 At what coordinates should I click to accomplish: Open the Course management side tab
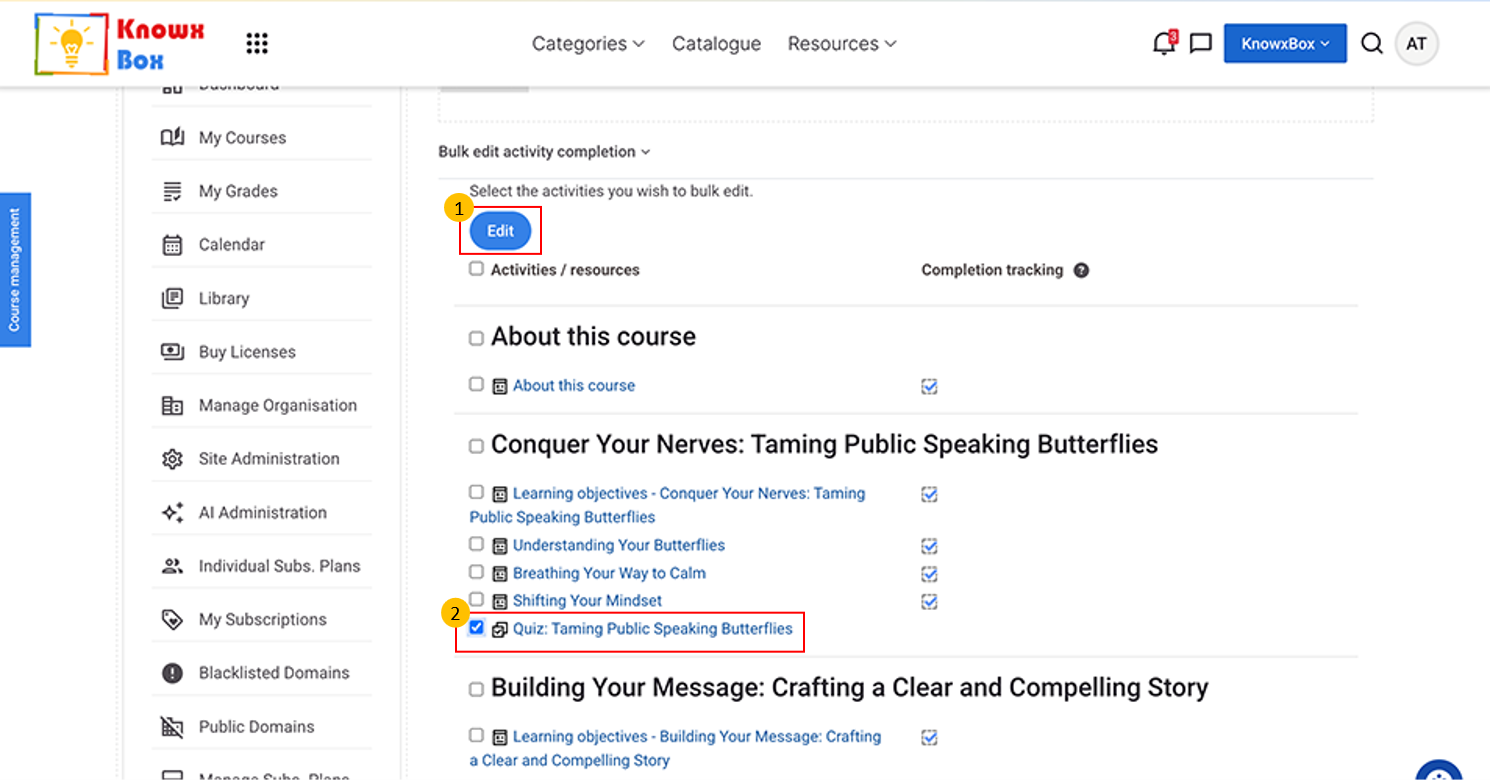(x=15, y=270)
